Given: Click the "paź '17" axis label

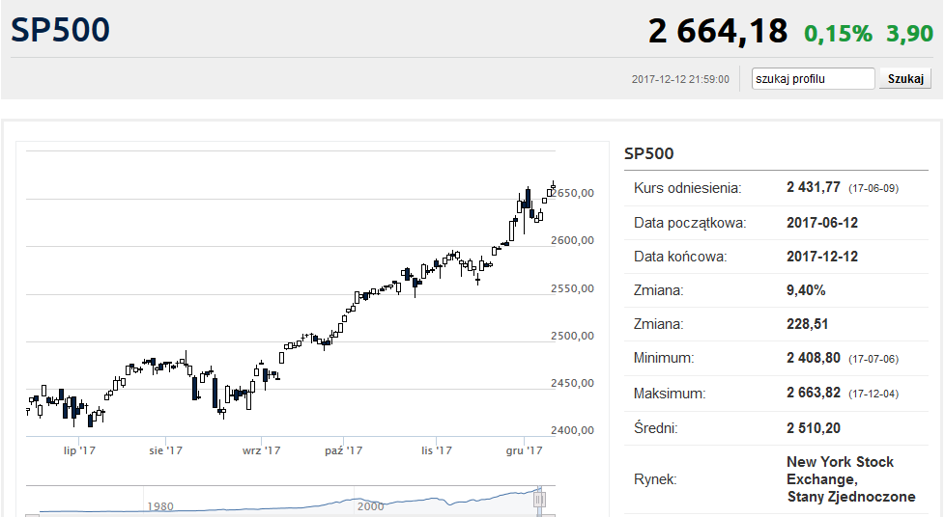Looking at the screenshot, I should pos(342,451).
